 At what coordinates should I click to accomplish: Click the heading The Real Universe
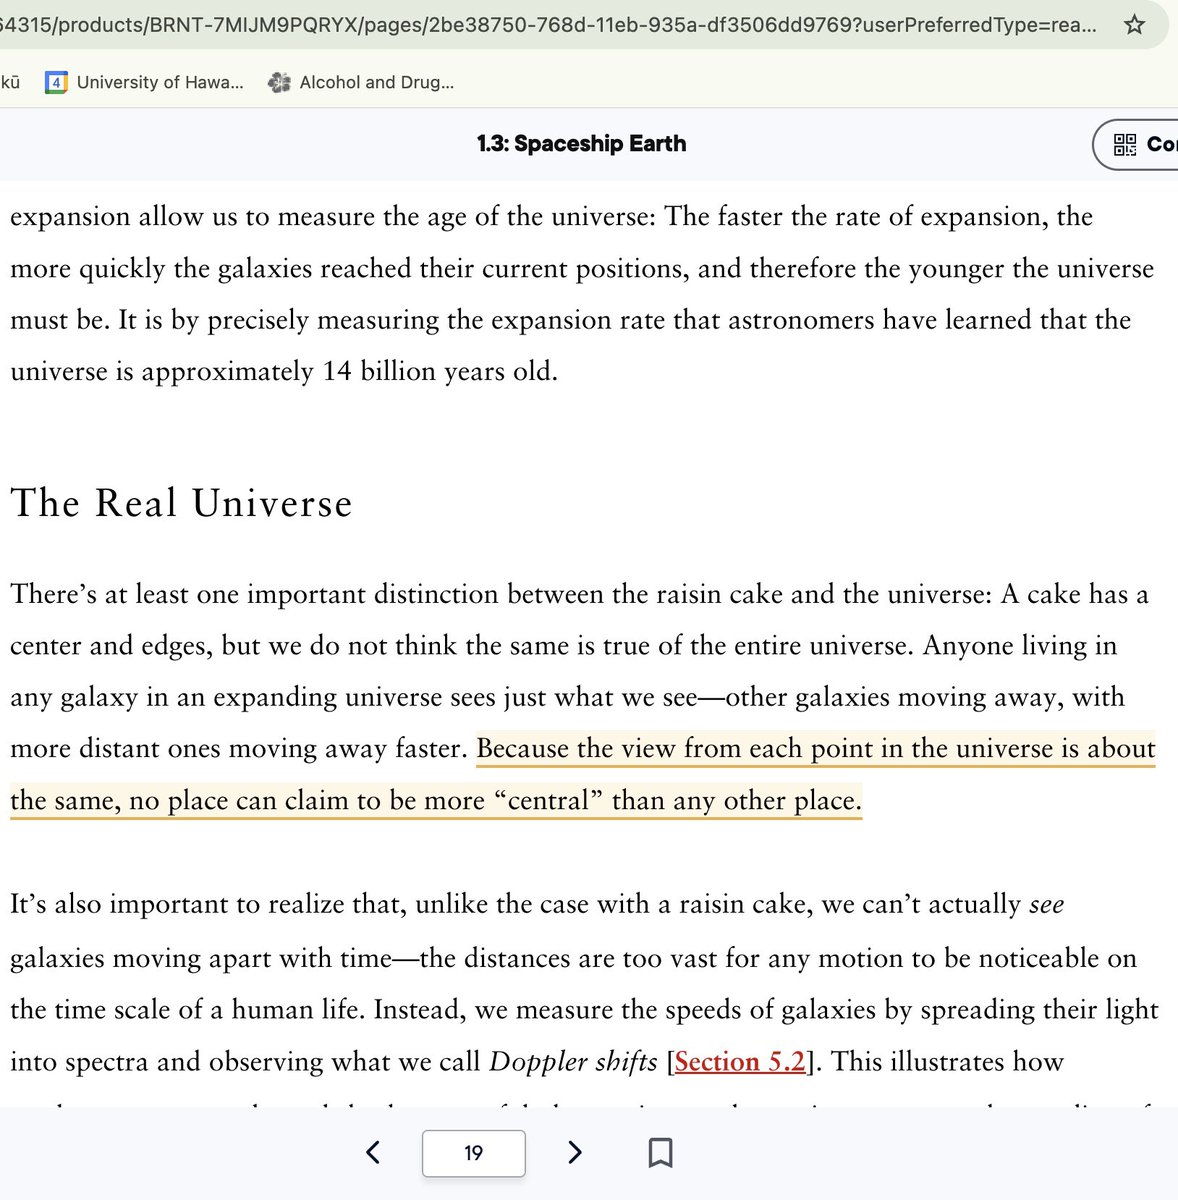[181, 503]
